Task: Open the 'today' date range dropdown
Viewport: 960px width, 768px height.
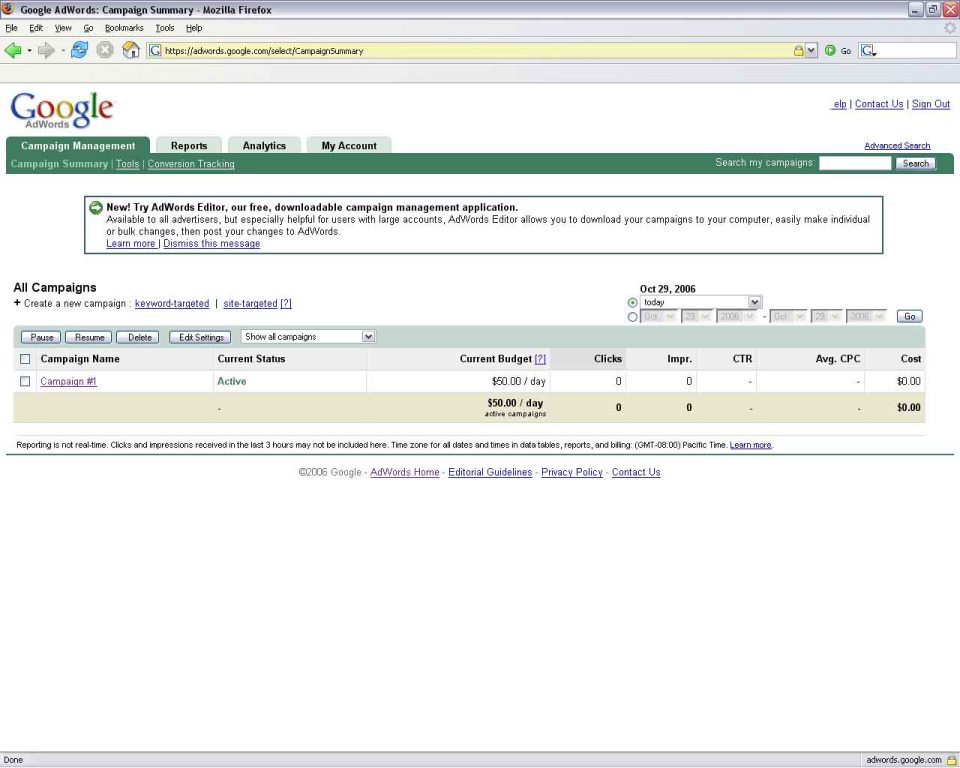Action: tap(700, 302)
